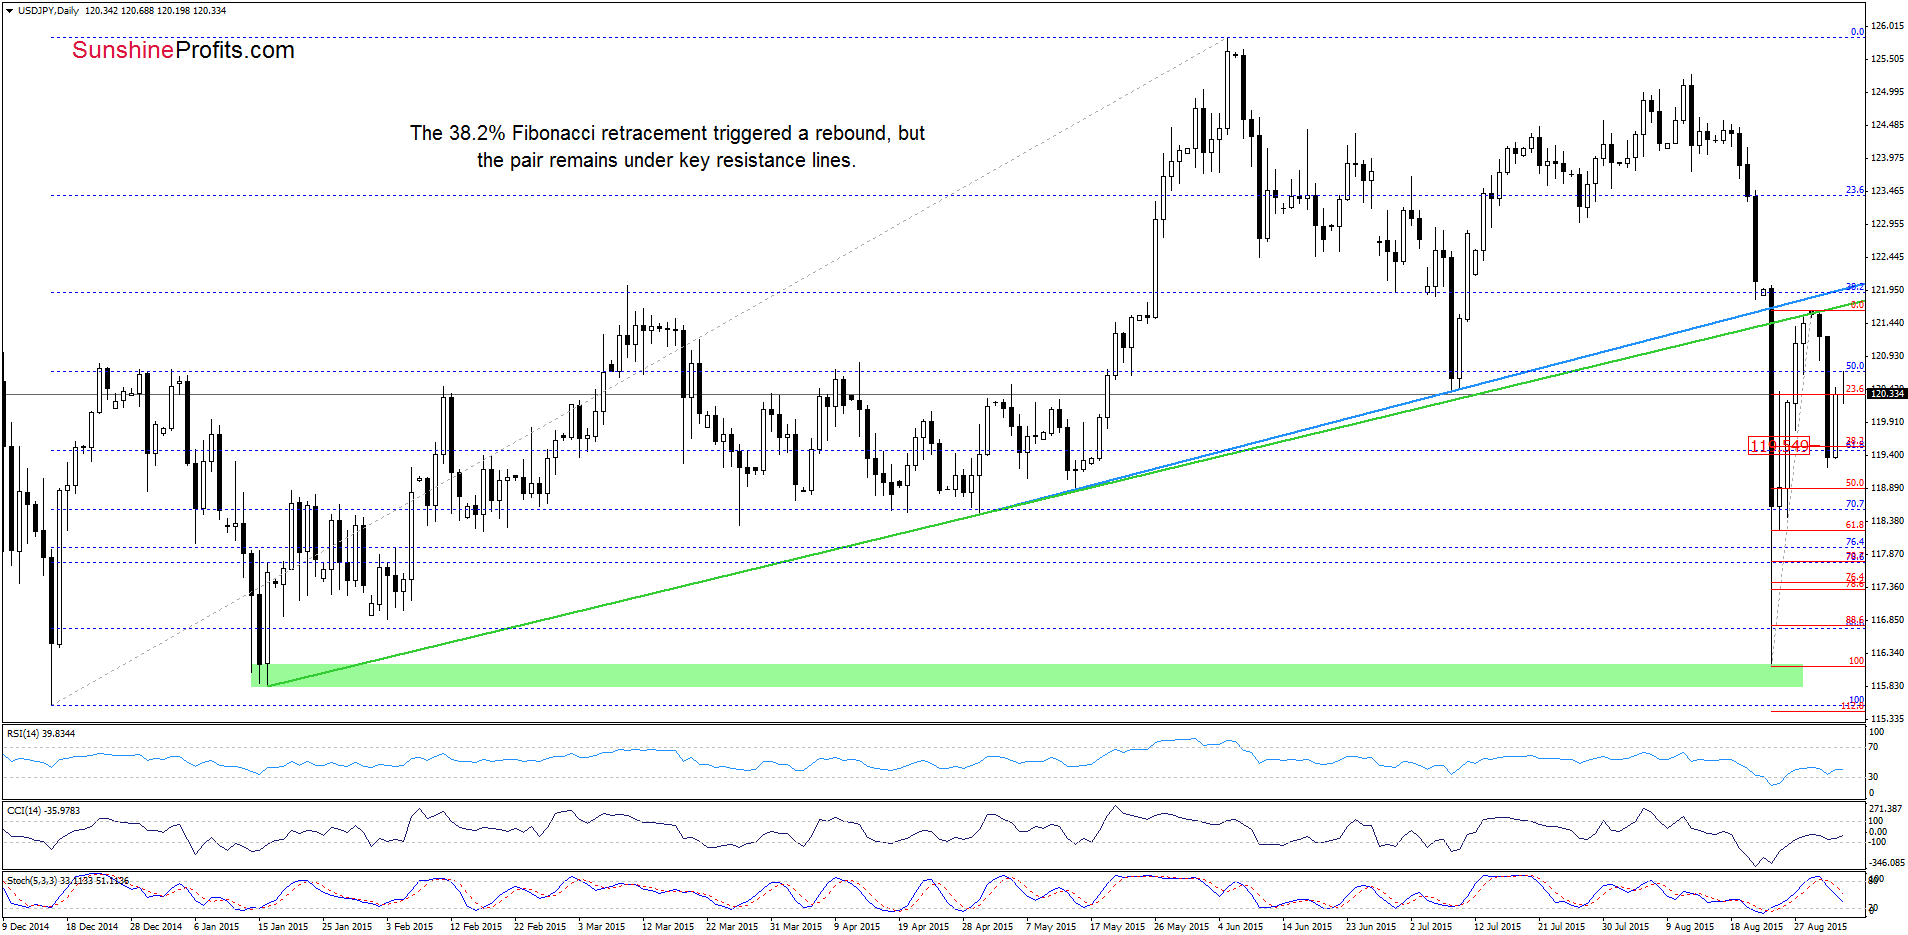This screenshot has height=935, width=1908.
Task: Click the 118.890 price axis label
Action: pyautogui.click(x=1887, y=488)
